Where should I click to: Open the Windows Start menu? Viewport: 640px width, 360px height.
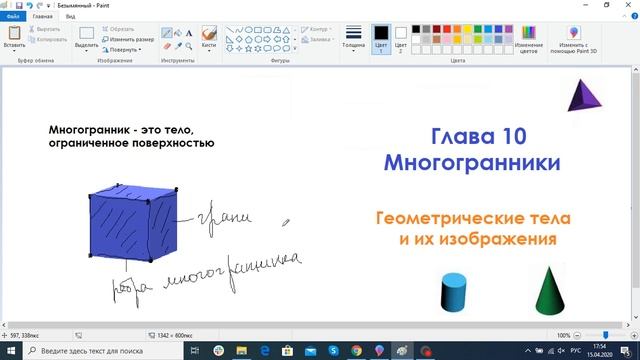point(11,351)
